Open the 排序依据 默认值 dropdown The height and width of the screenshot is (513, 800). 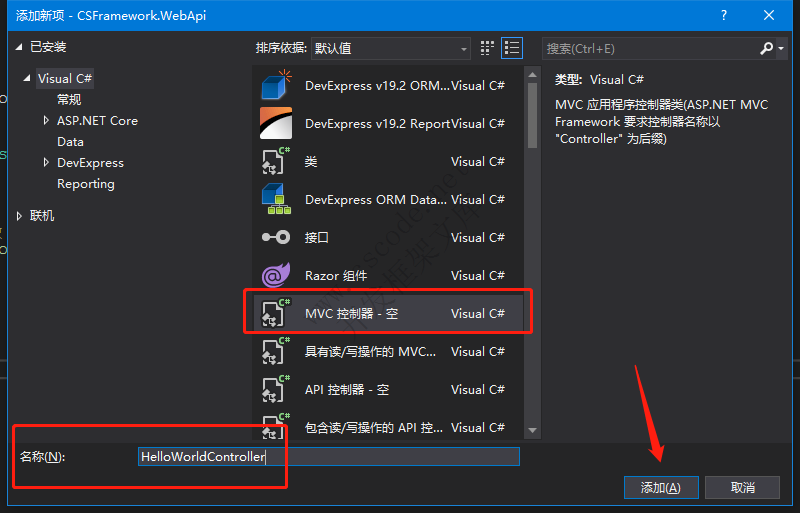390,48
